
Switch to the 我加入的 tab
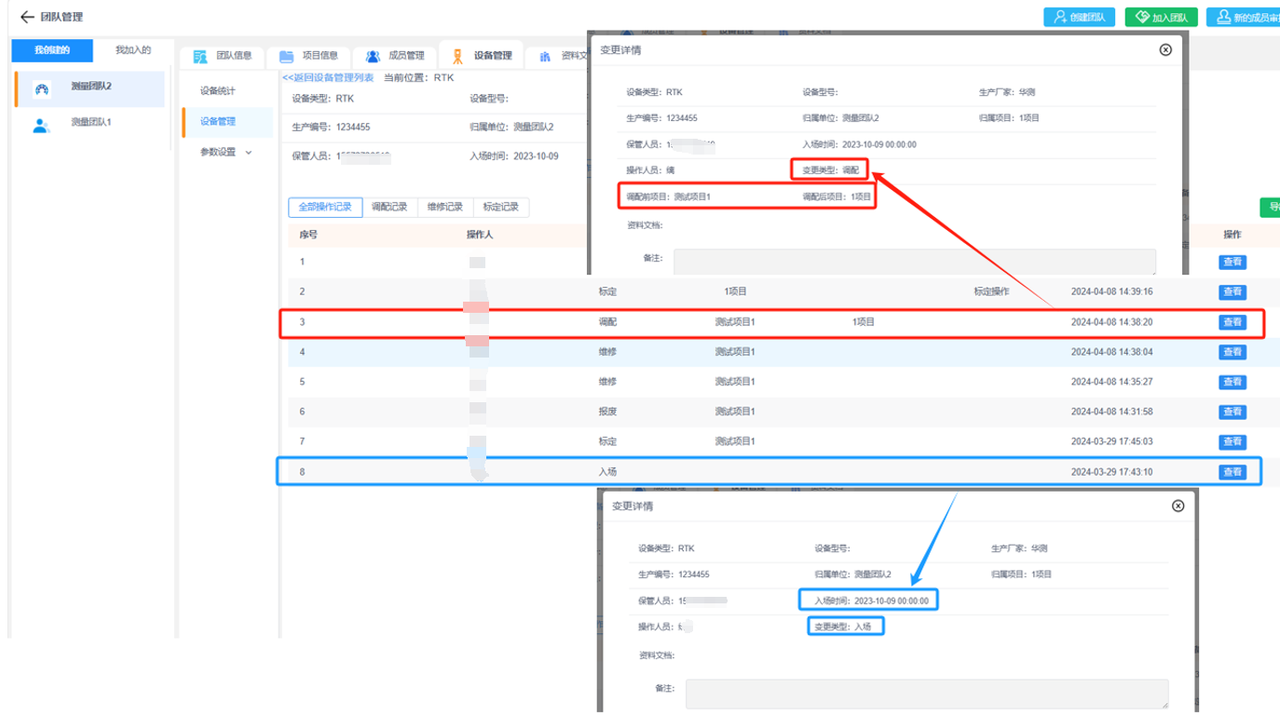coord(132,50)
